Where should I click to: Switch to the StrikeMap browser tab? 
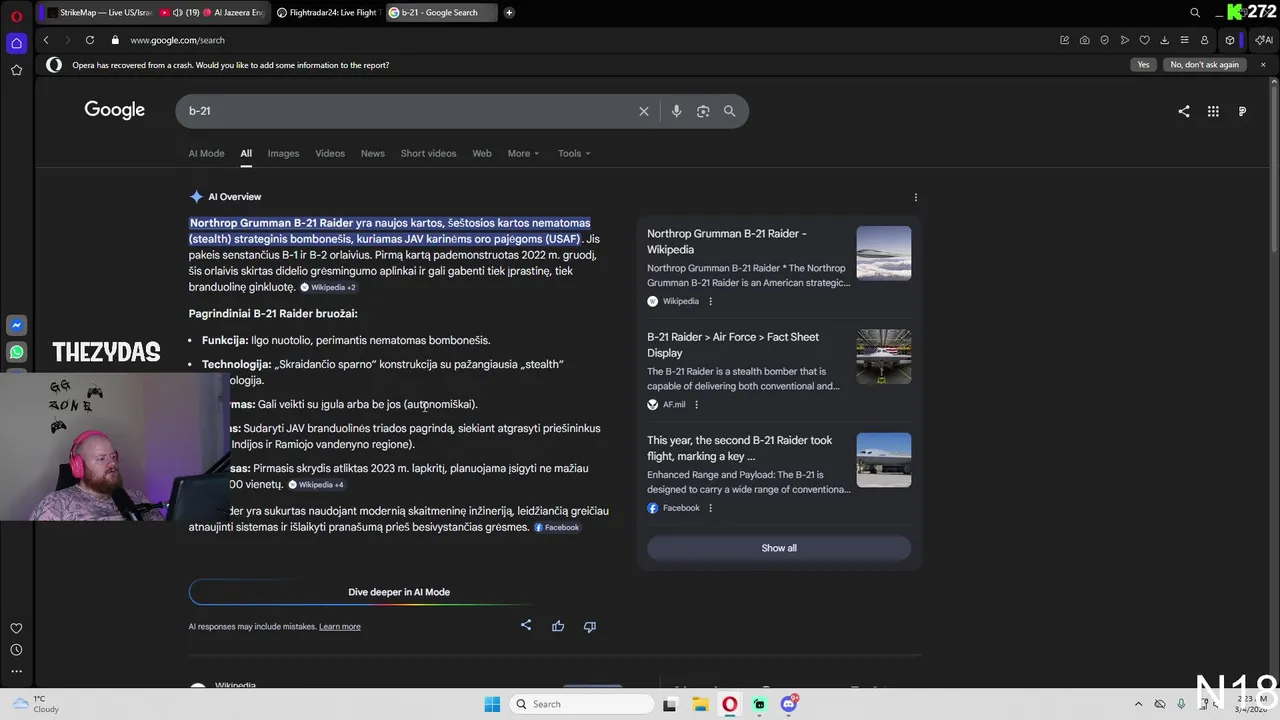(99, 12)
